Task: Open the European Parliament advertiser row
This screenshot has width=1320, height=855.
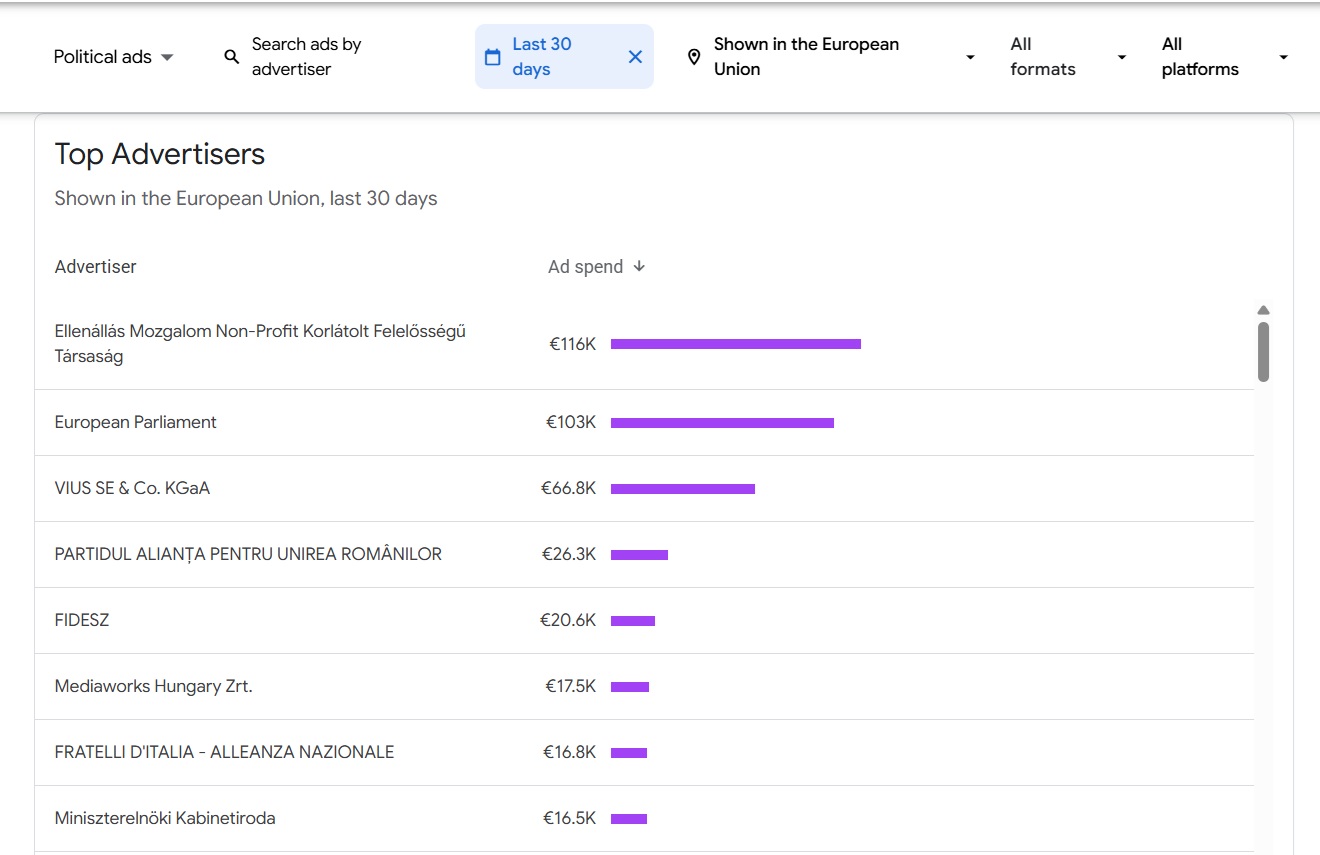Action: pyautogui.click(x=644, y=423)
